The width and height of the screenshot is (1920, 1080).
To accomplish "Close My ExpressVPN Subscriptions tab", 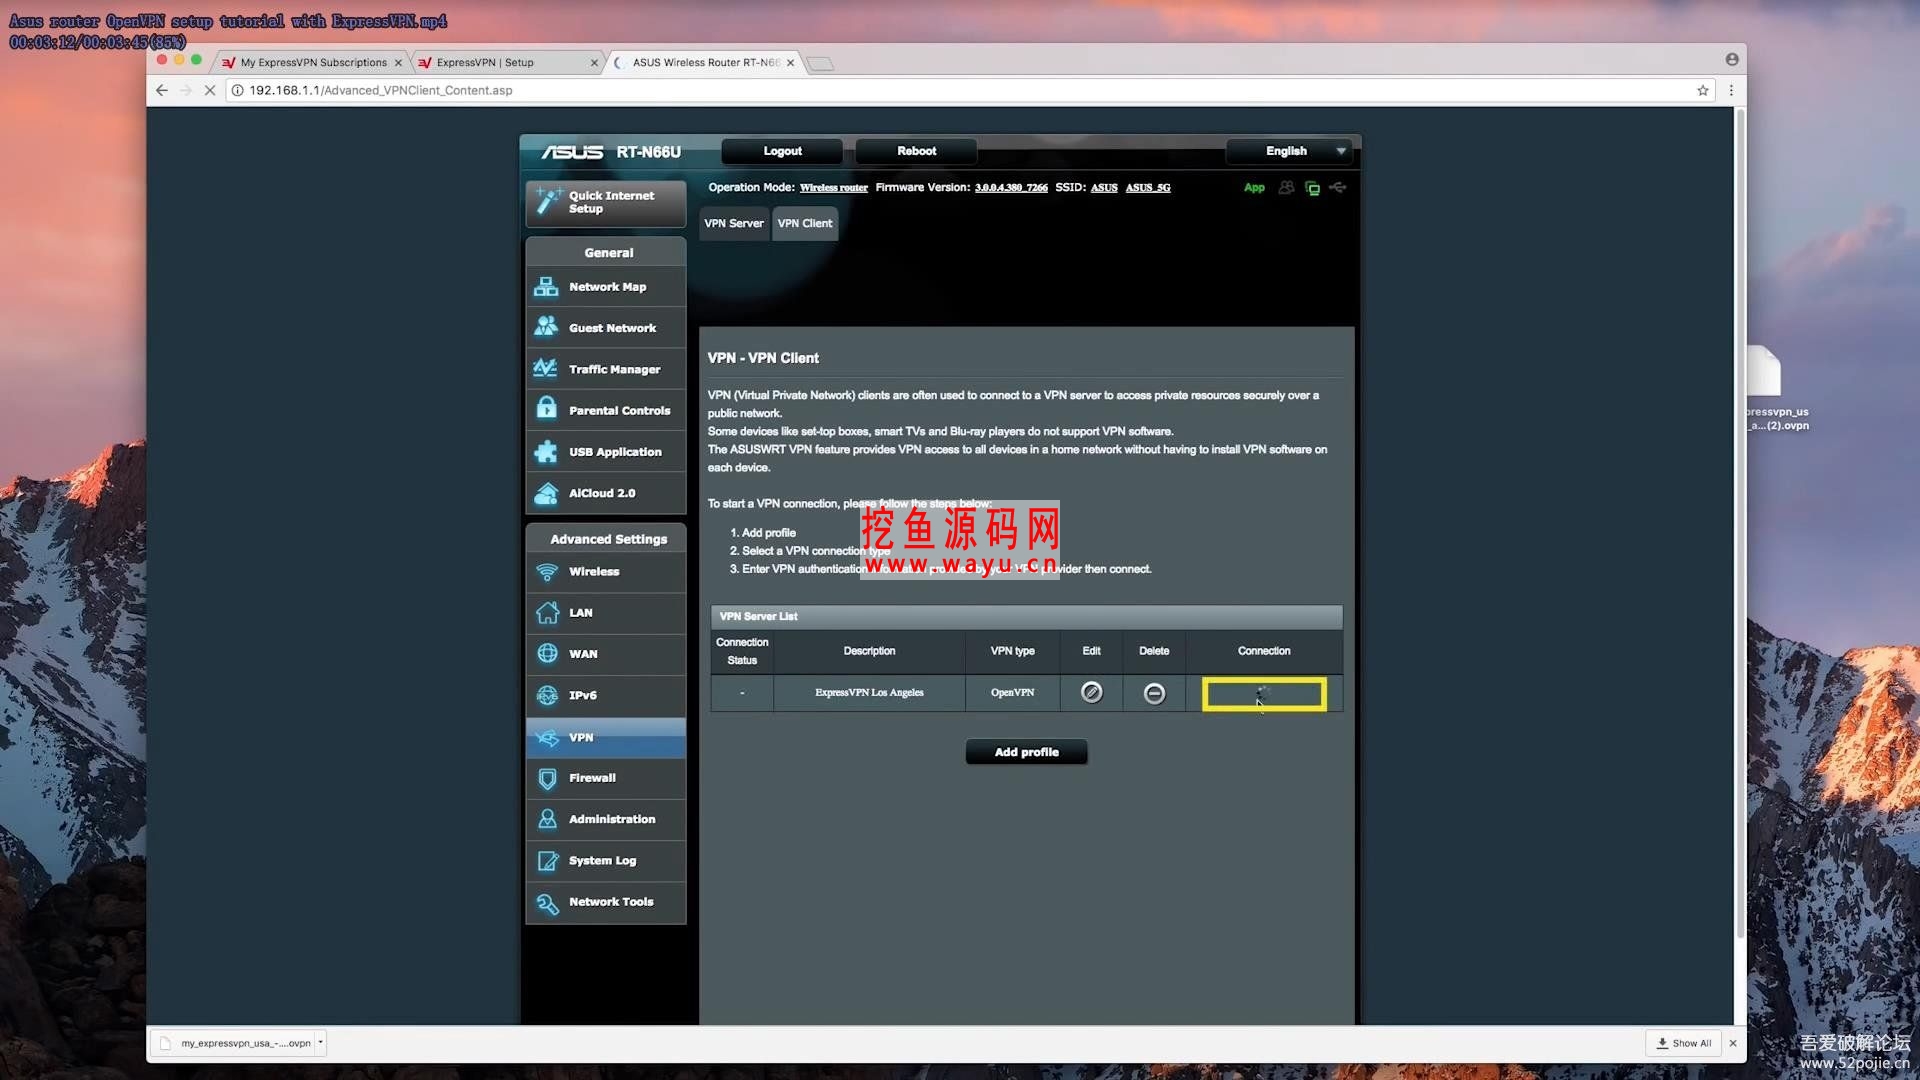I will coord(398,62).
